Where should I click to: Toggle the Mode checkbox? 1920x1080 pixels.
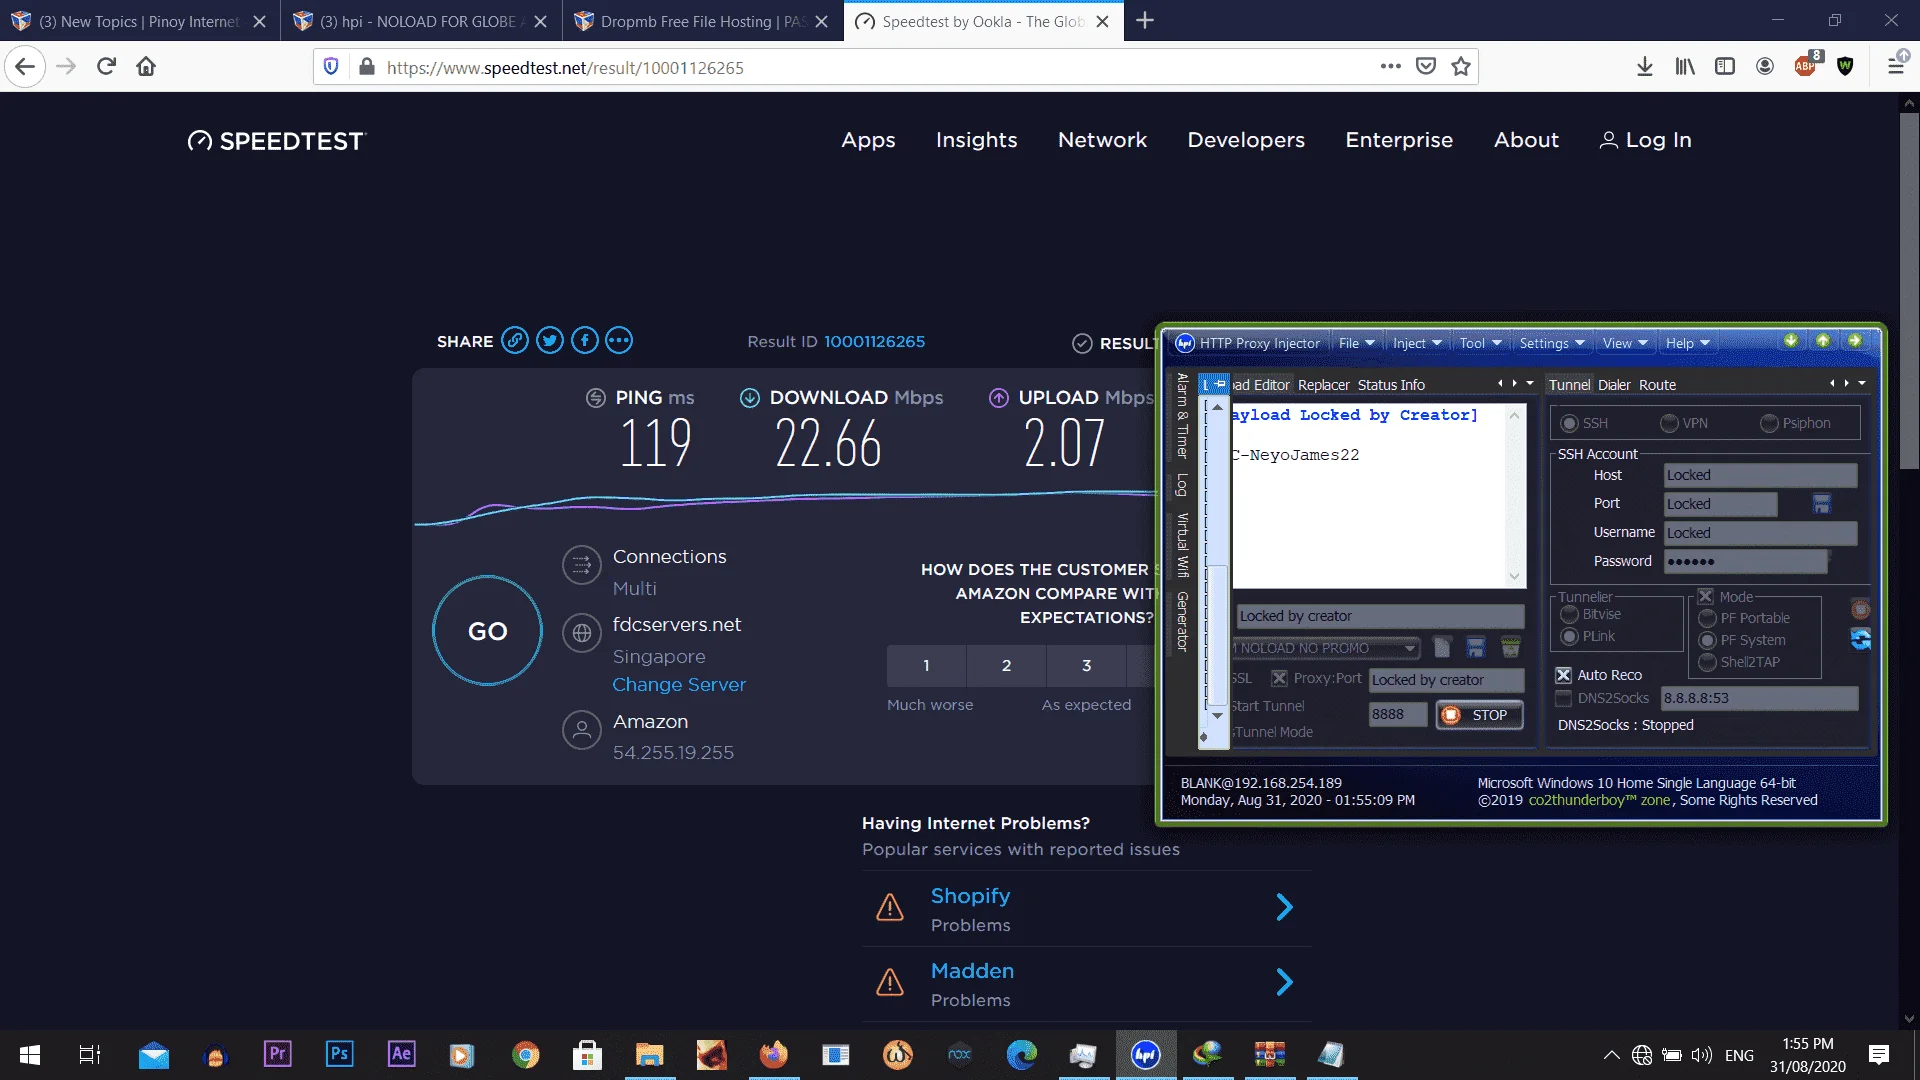tap(1706, 597)
